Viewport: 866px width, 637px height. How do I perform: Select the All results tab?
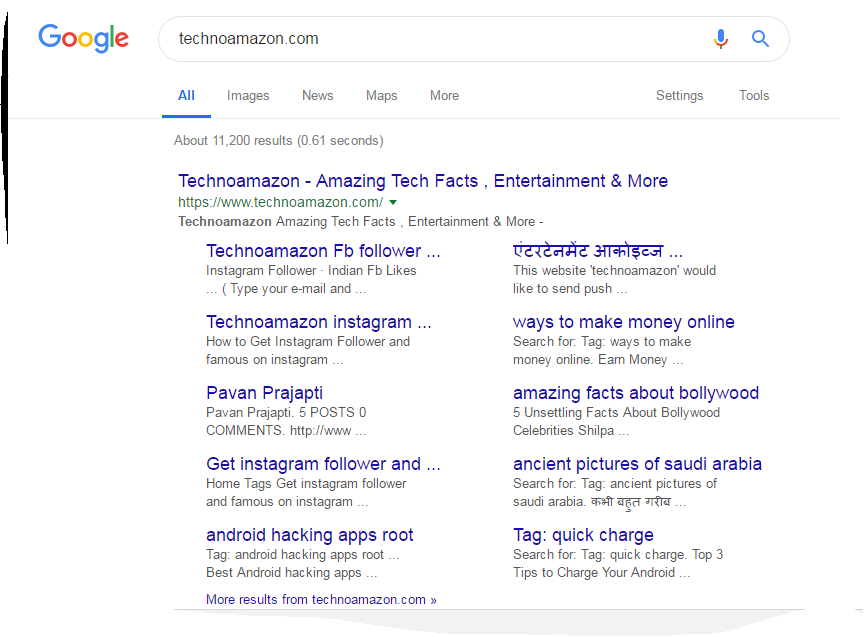coord(186,96)
